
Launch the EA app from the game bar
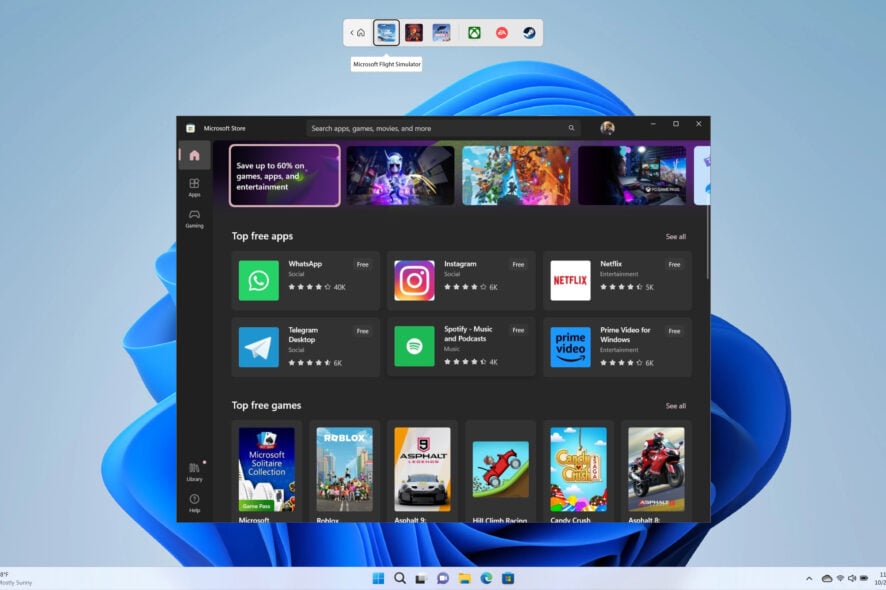pos(502,33)
